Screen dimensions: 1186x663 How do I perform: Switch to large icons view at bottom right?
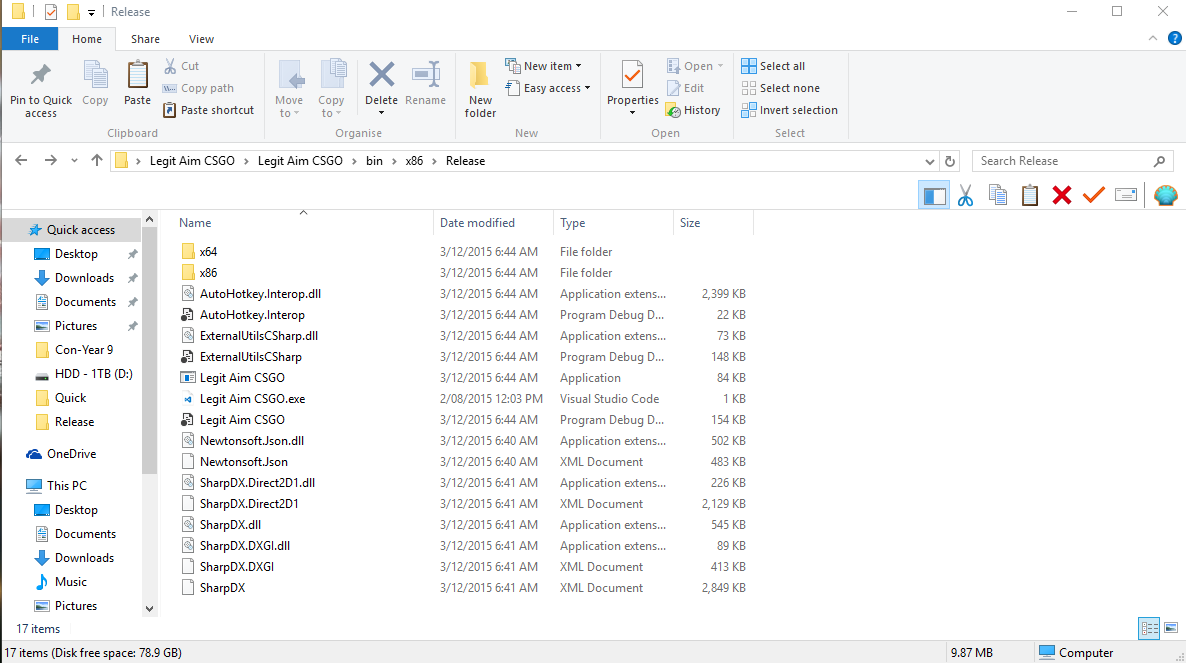[x=1171, y=628]
